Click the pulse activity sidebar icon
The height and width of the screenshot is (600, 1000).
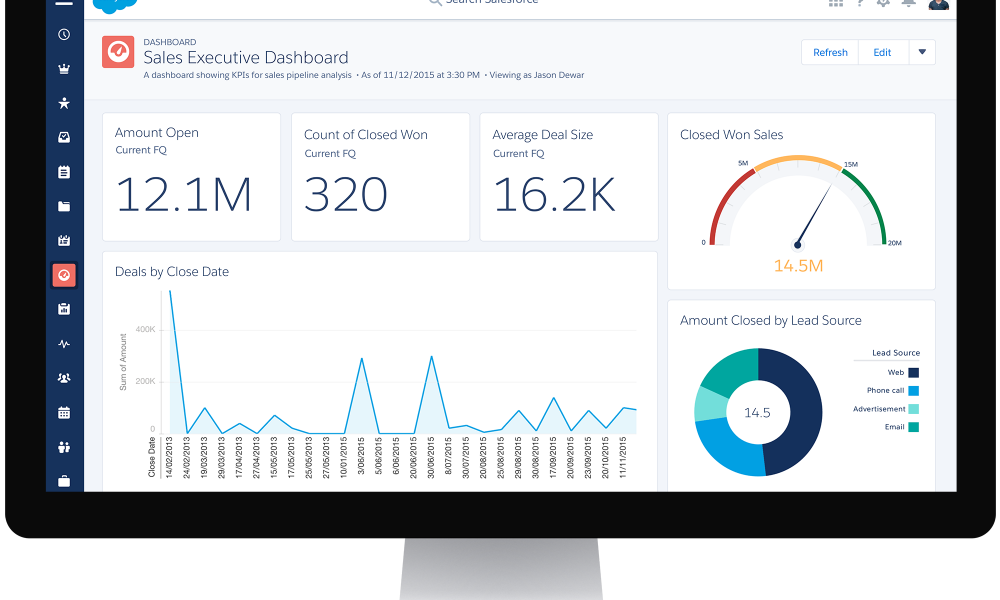click(64, 344)
